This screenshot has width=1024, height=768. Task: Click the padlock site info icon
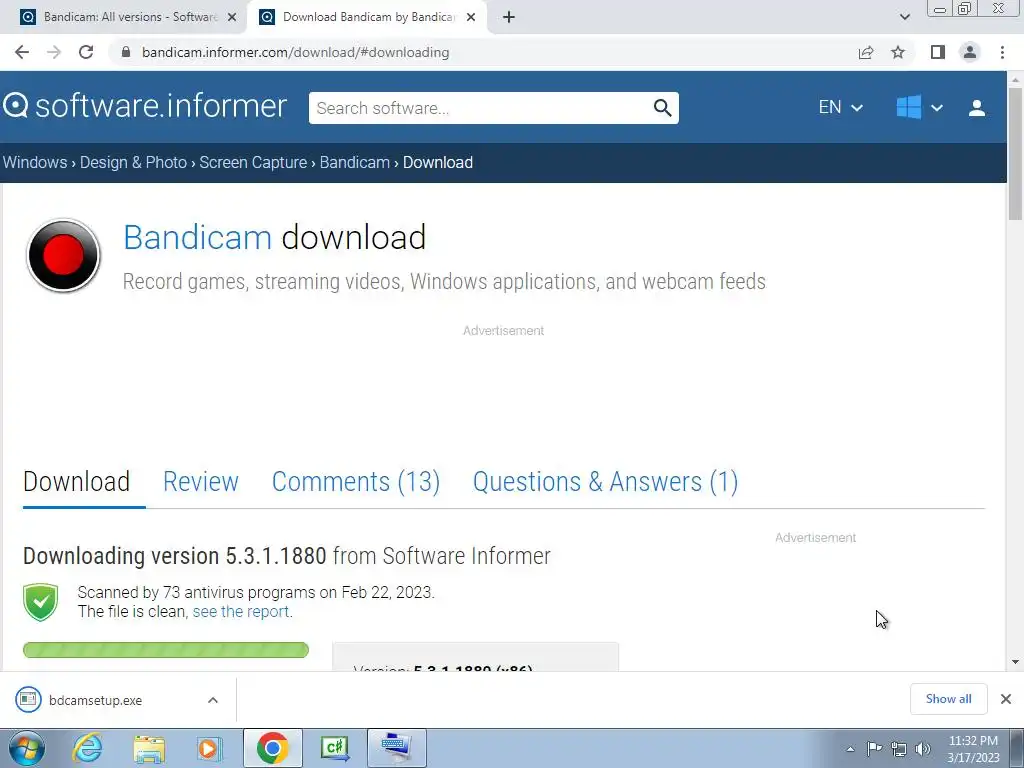[x=126, y=52]
